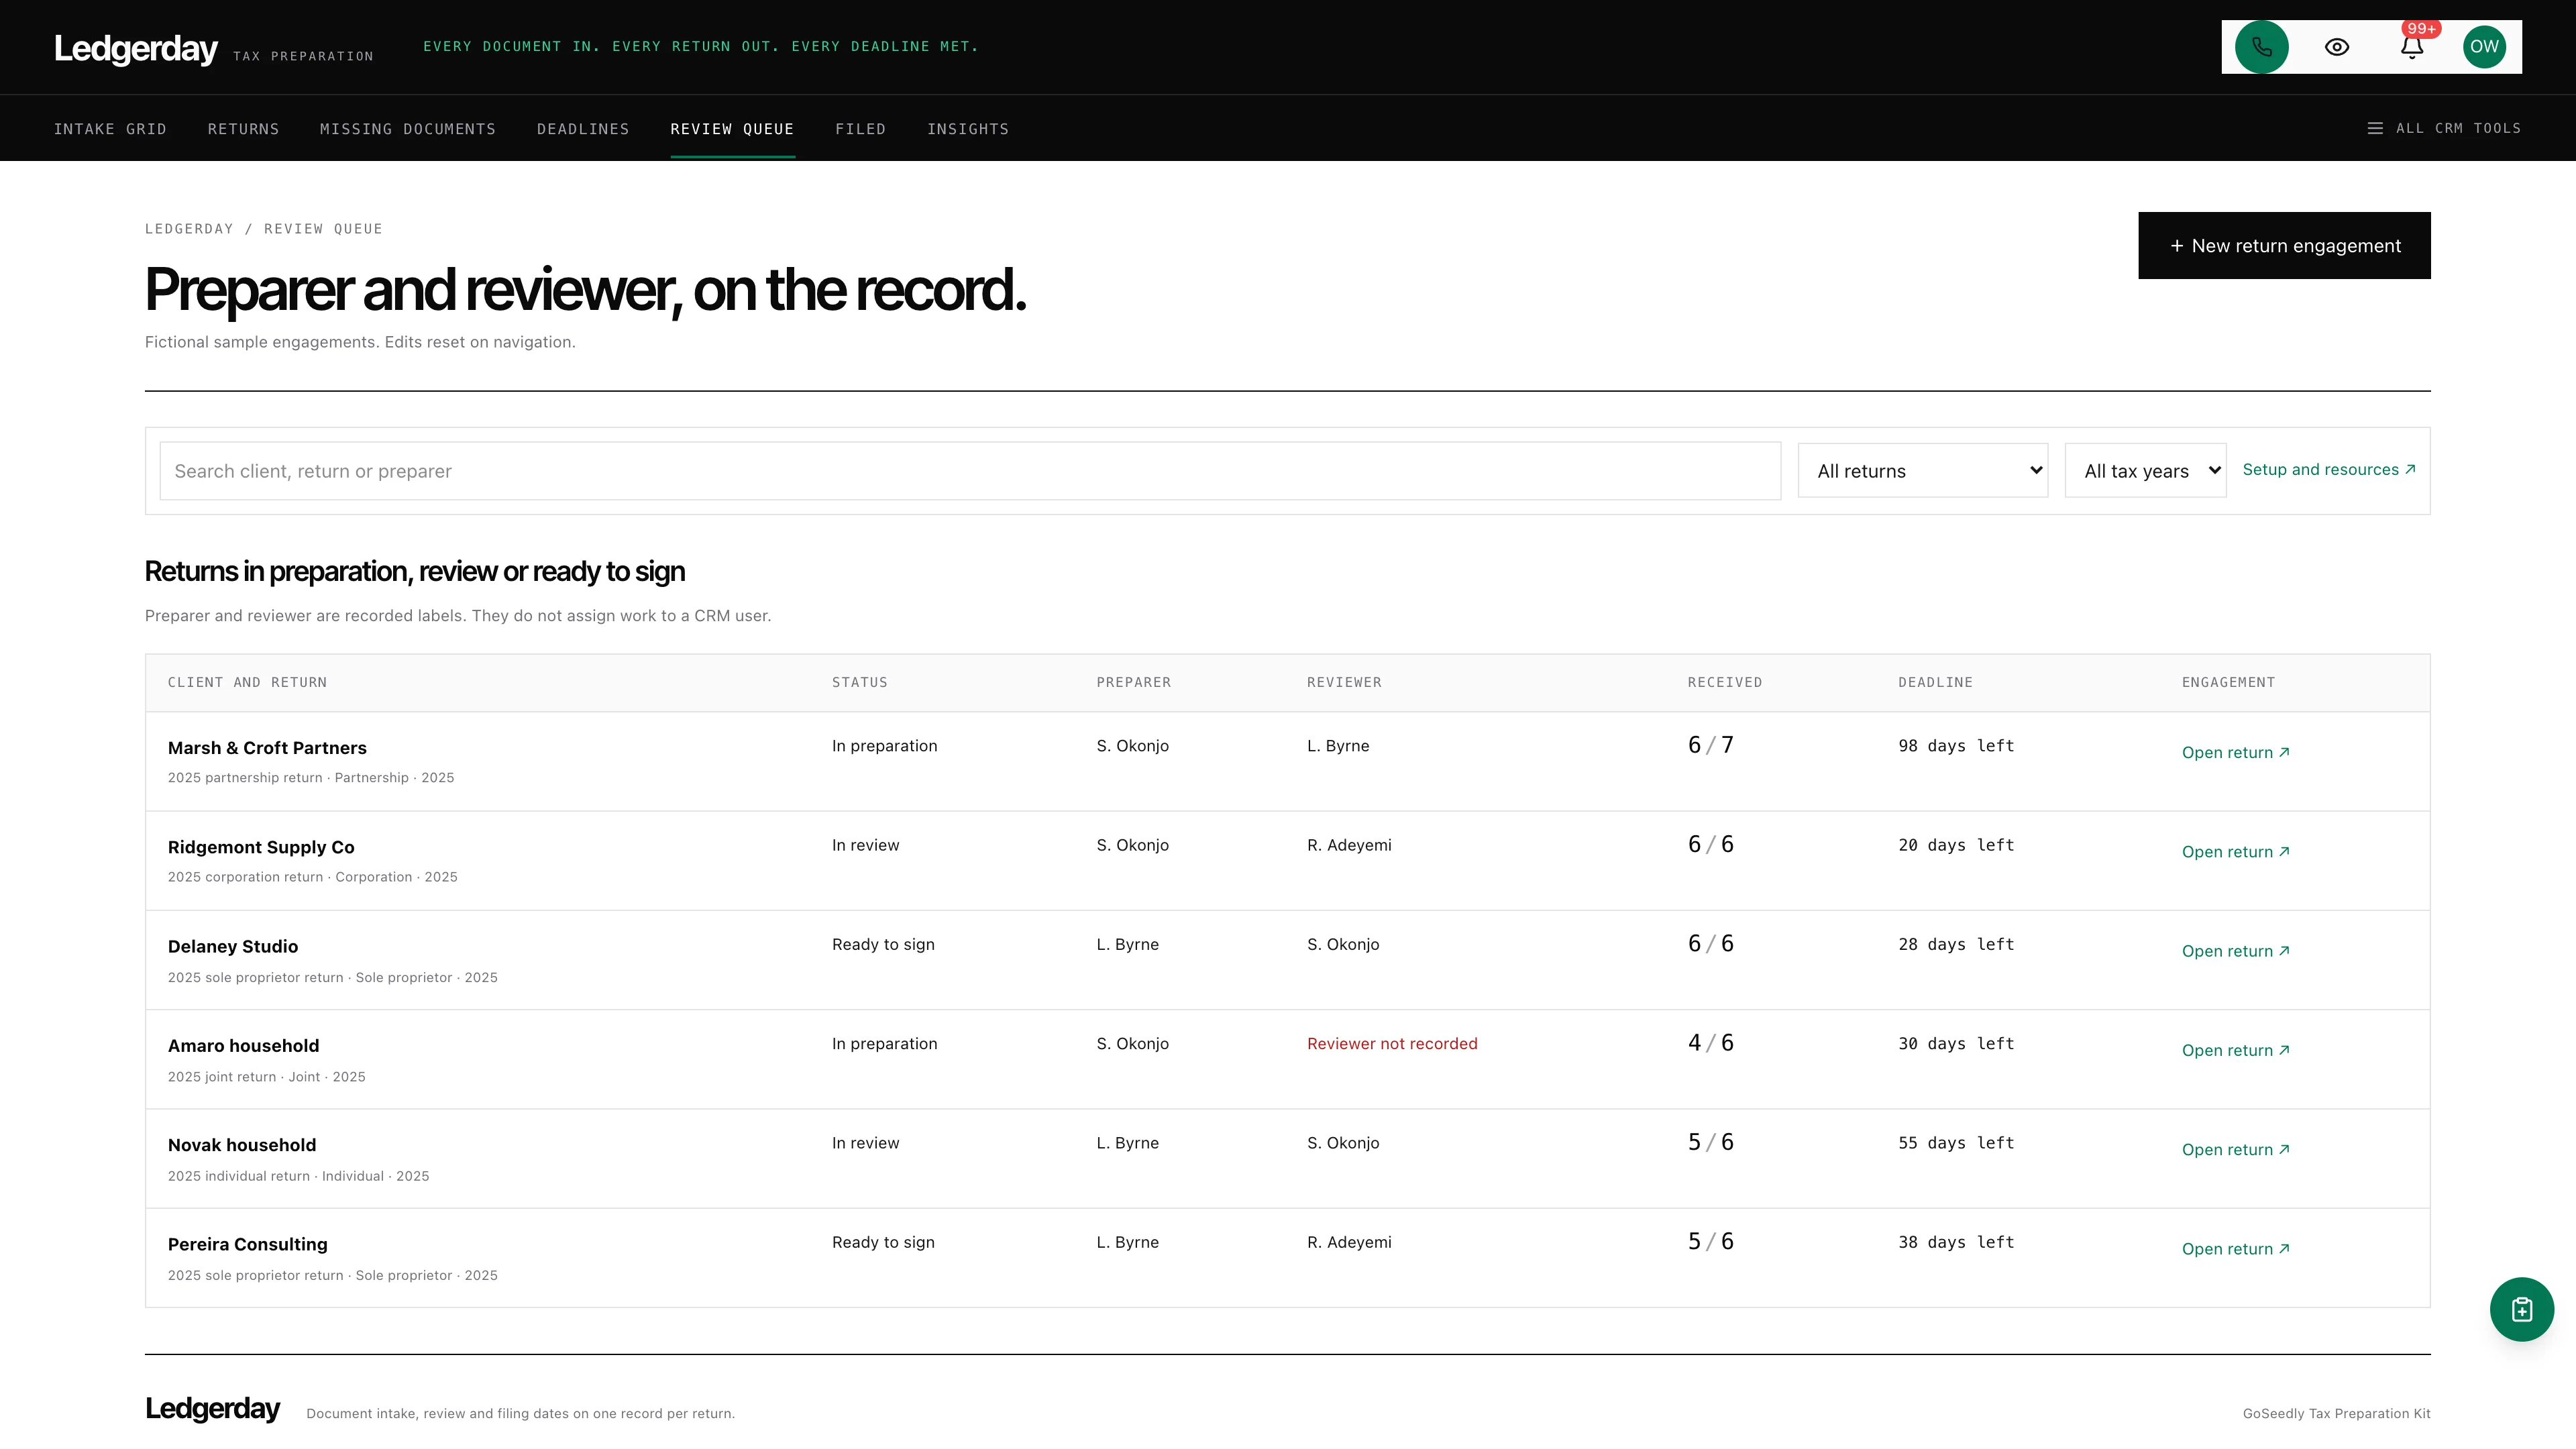Open return for Novak household

tap(2235, 1150)
